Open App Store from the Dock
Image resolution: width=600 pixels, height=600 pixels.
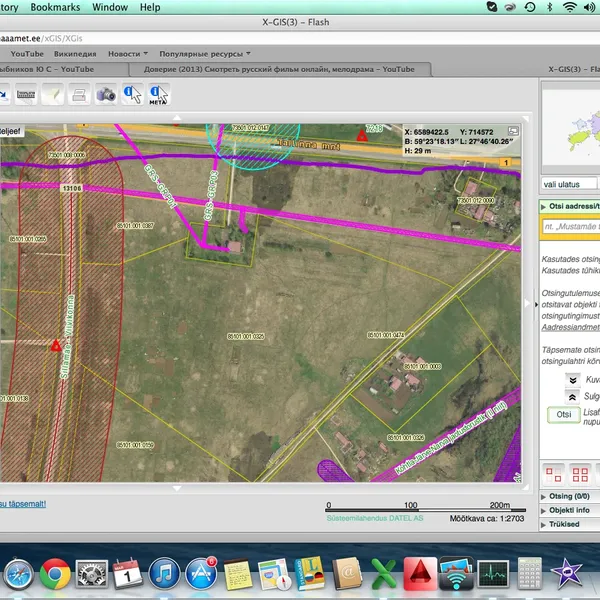(201, 574)
